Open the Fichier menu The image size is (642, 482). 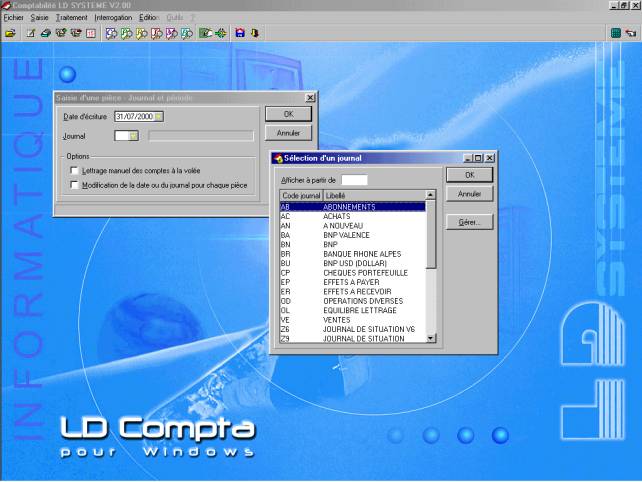tap(13, 18)
